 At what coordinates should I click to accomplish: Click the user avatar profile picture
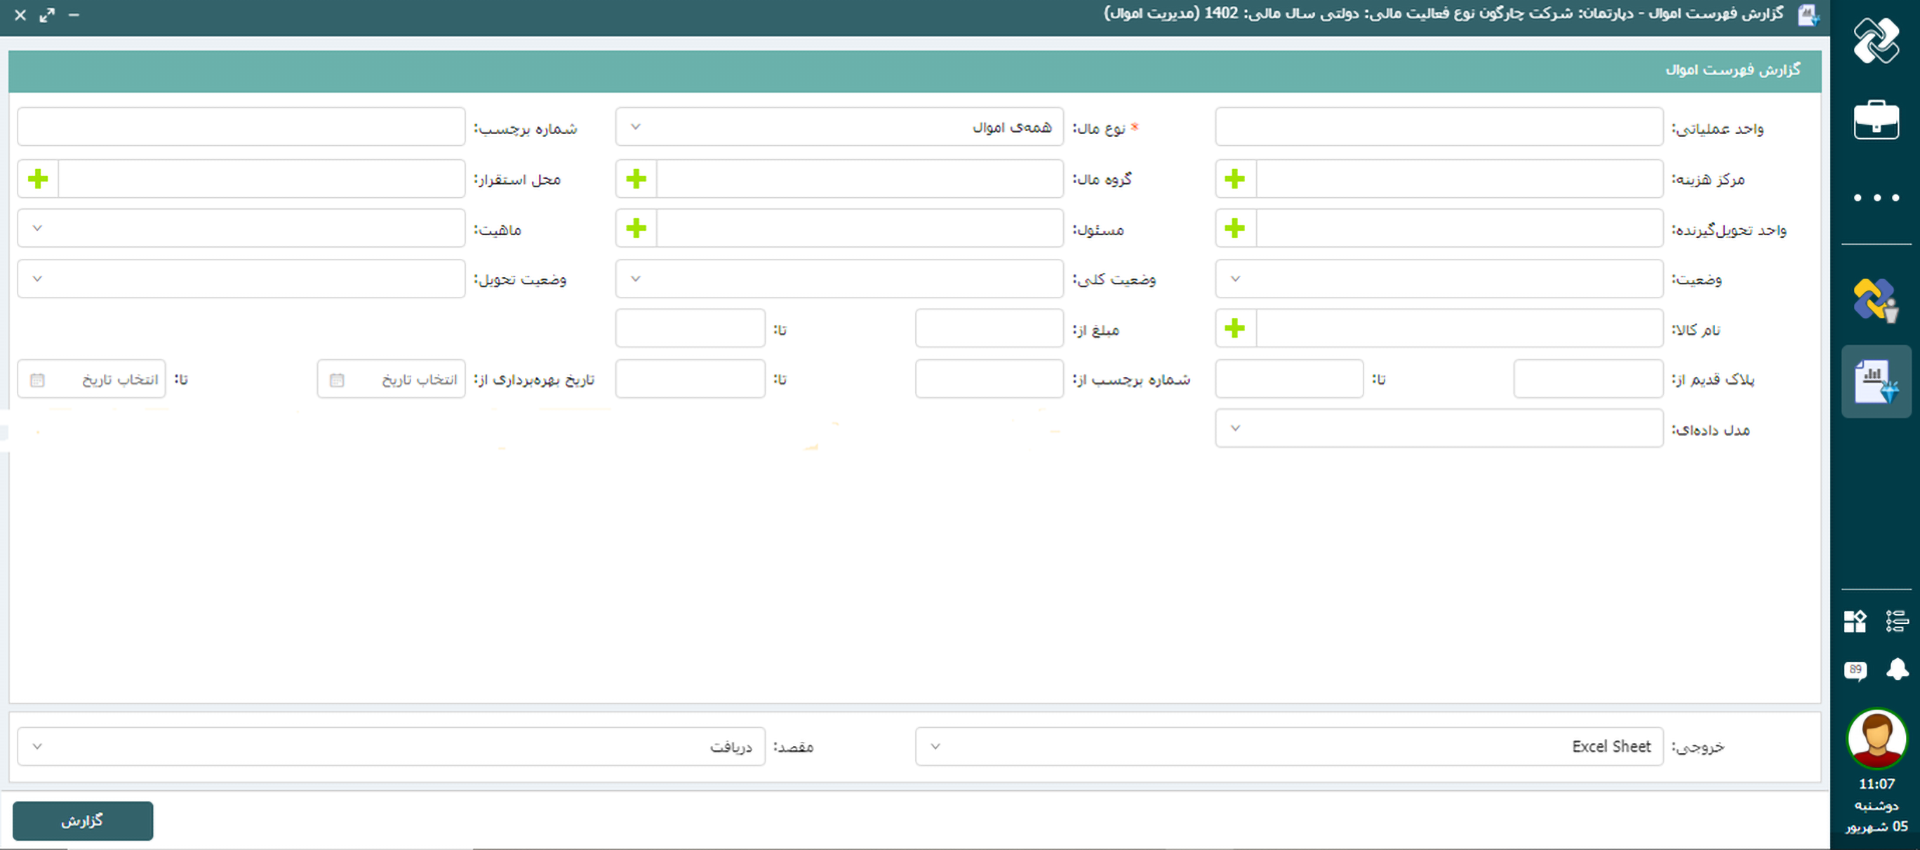click(x=1876, y=738)
